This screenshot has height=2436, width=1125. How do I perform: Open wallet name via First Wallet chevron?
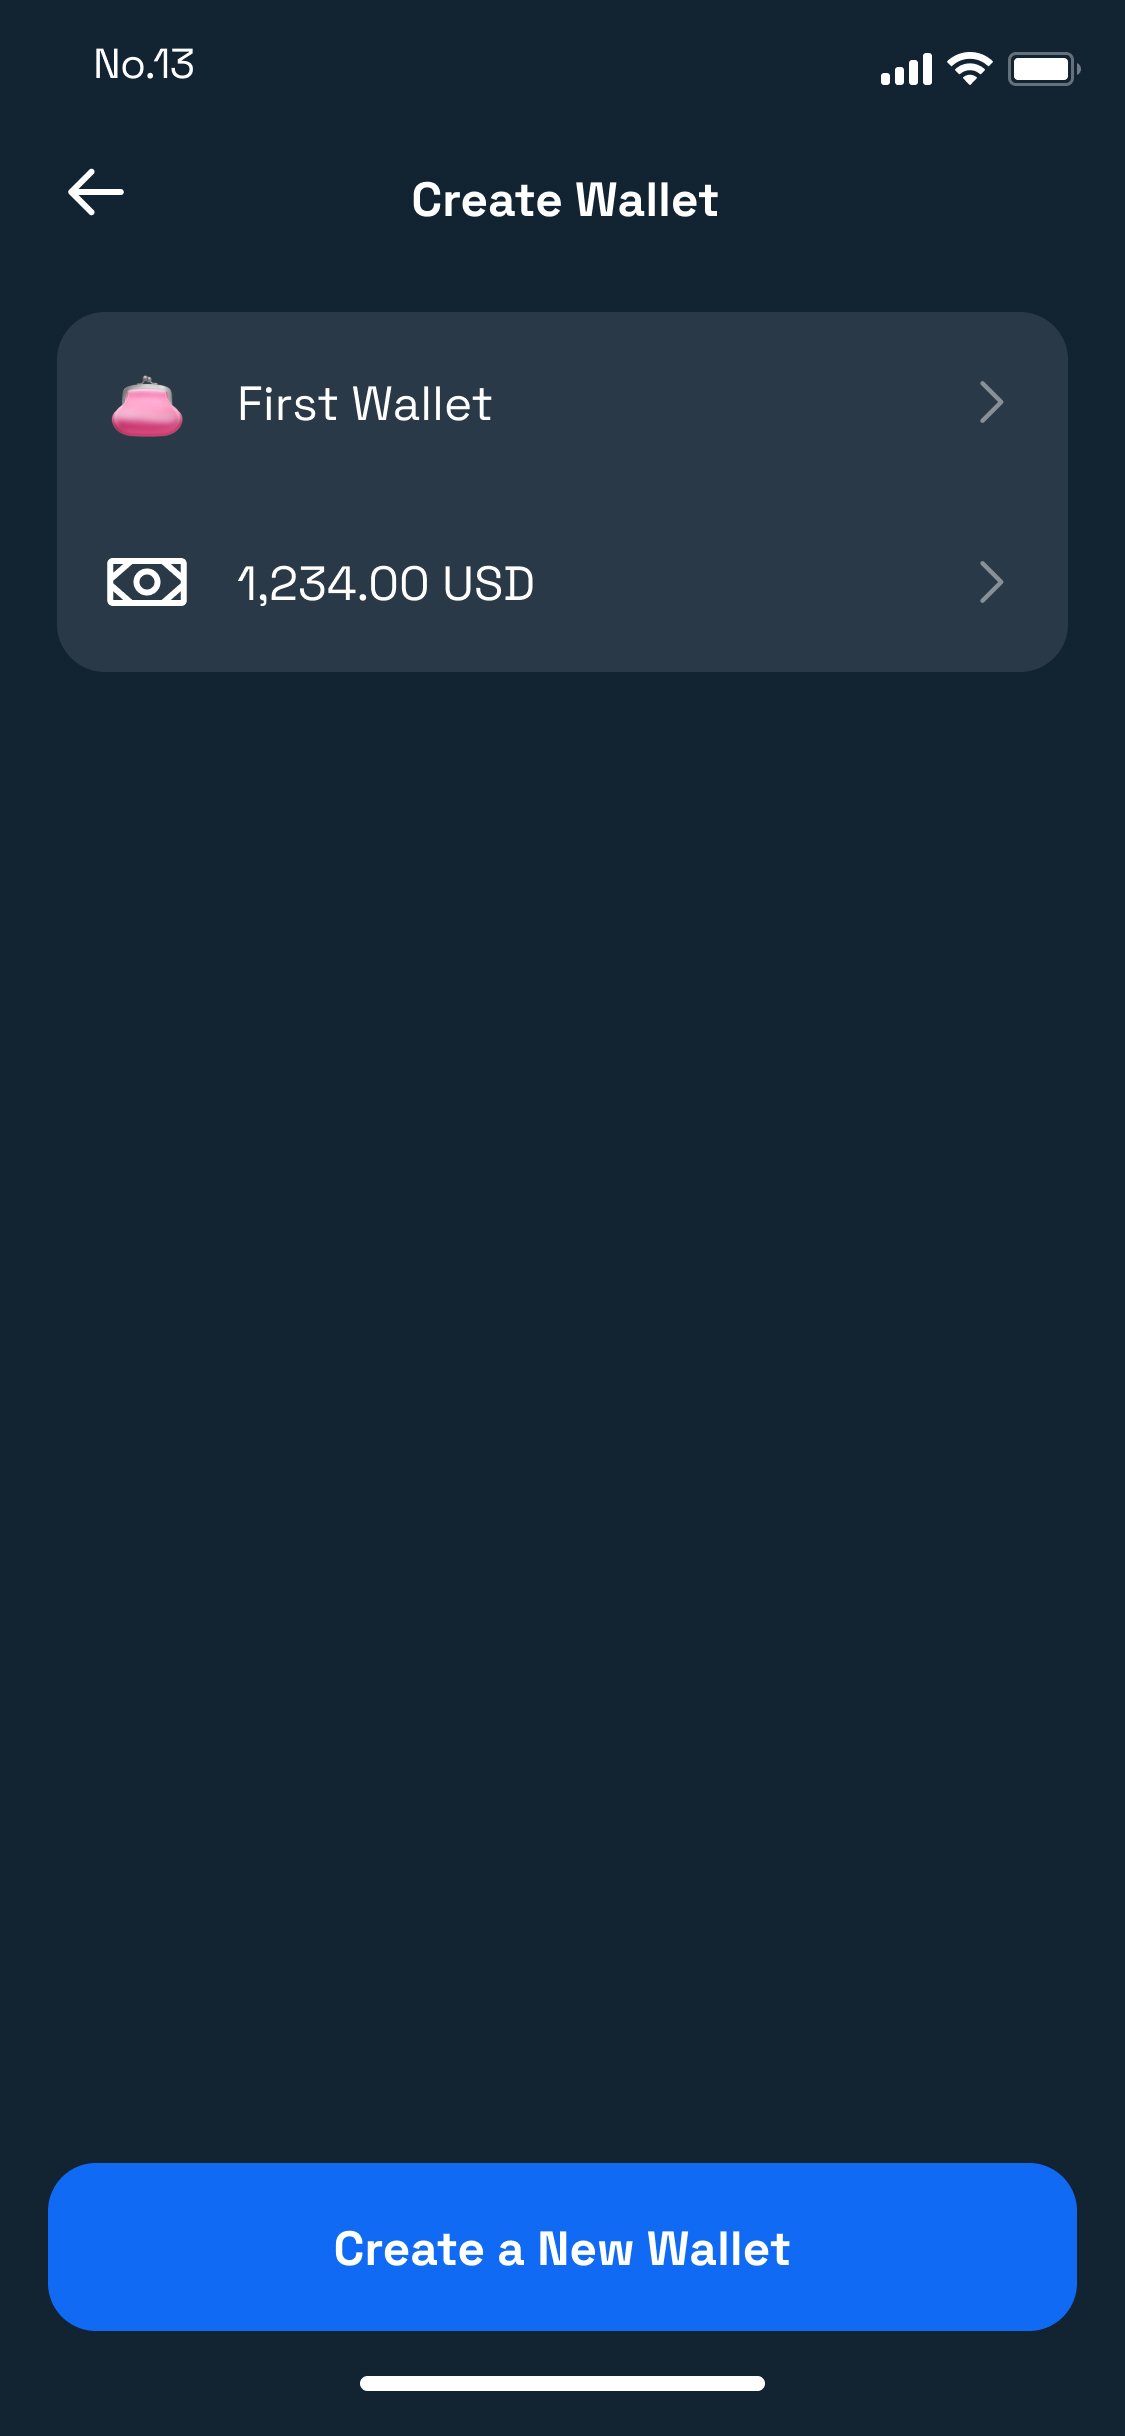pos(991,402)
